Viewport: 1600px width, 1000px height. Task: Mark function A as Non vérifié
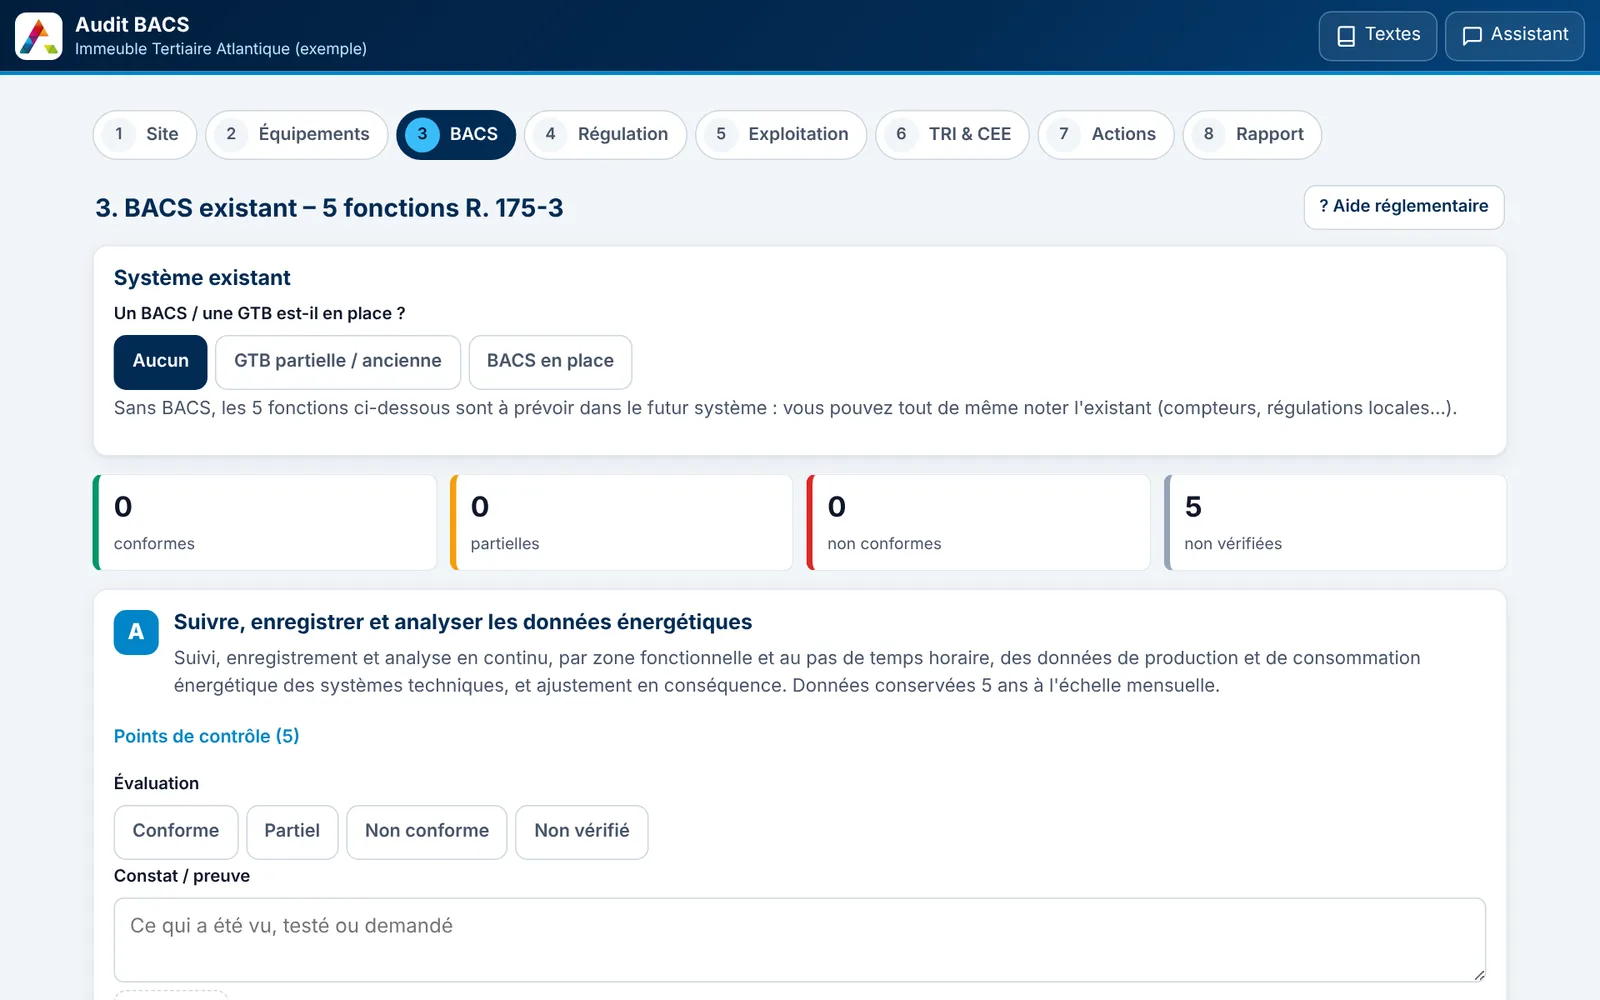pyautogui.click(x=582, y=832)
